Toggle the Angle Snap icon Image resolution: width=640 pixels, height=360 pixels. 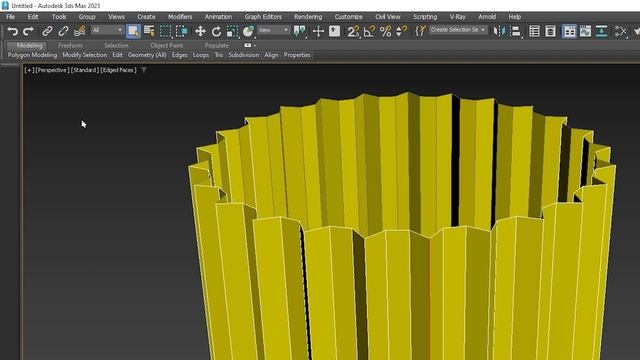tap(369, 31)
